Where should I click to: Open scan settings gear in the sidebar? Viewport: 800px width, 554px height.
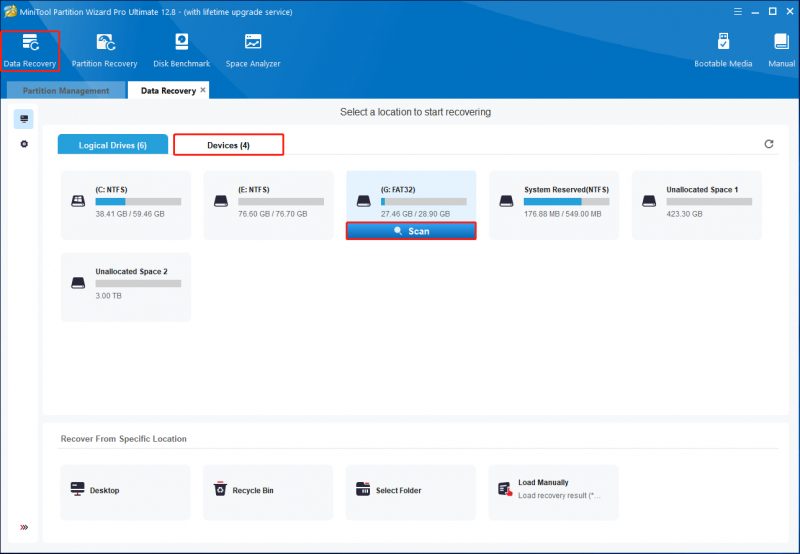coord(24,144)
